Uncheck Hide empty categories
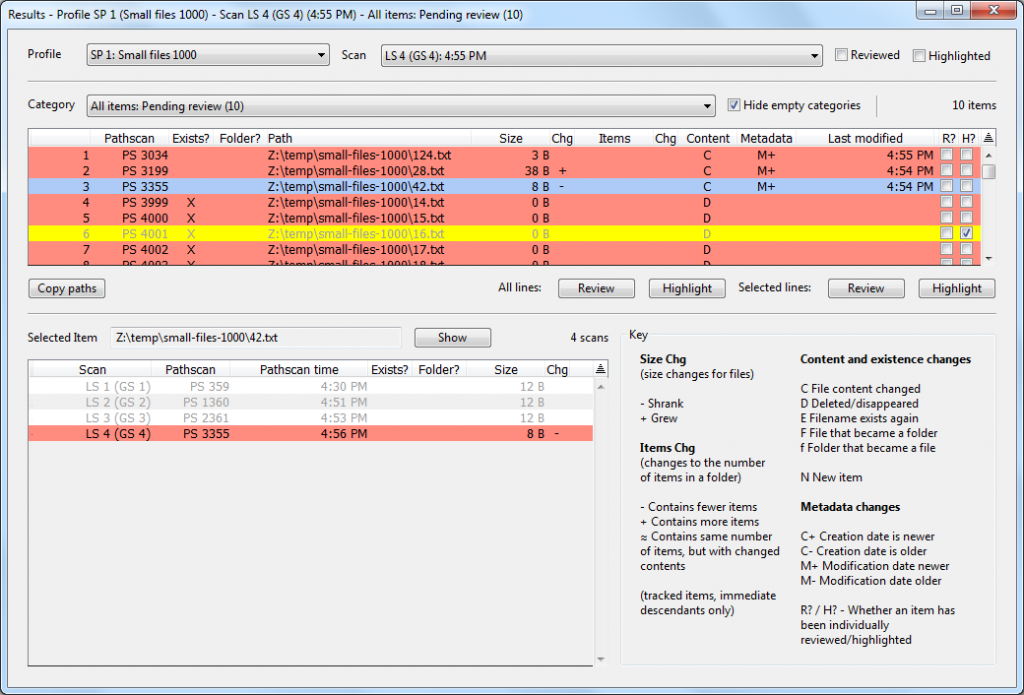1024x695 pixels. 734,105
